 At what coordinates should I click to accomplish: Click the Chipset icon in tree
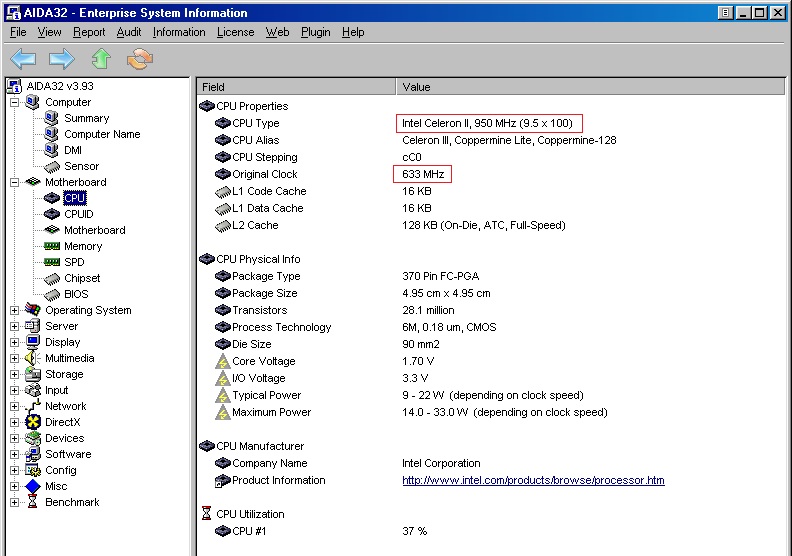point(52,278)
